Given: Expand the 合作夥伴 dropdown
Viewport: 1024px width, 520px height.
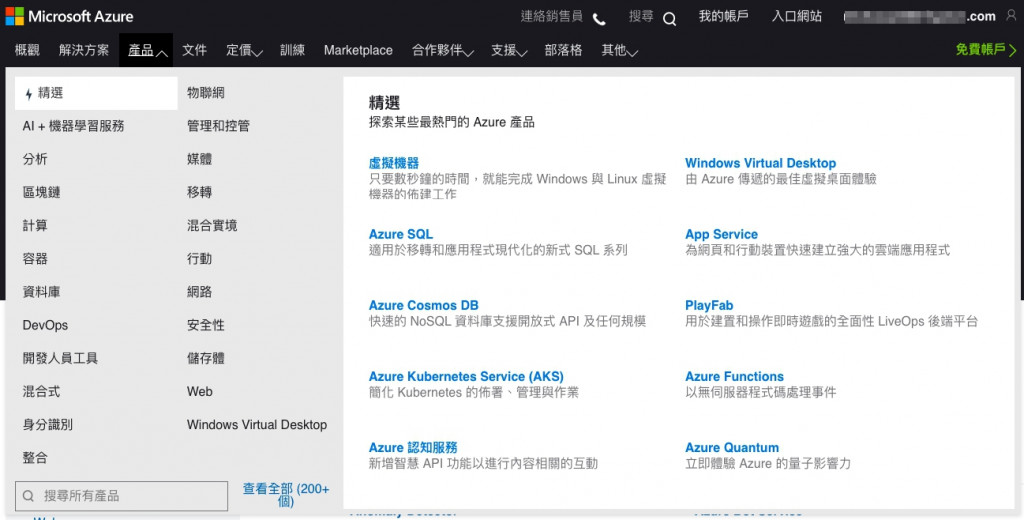Looking at the screenshot, I should 443,50.
